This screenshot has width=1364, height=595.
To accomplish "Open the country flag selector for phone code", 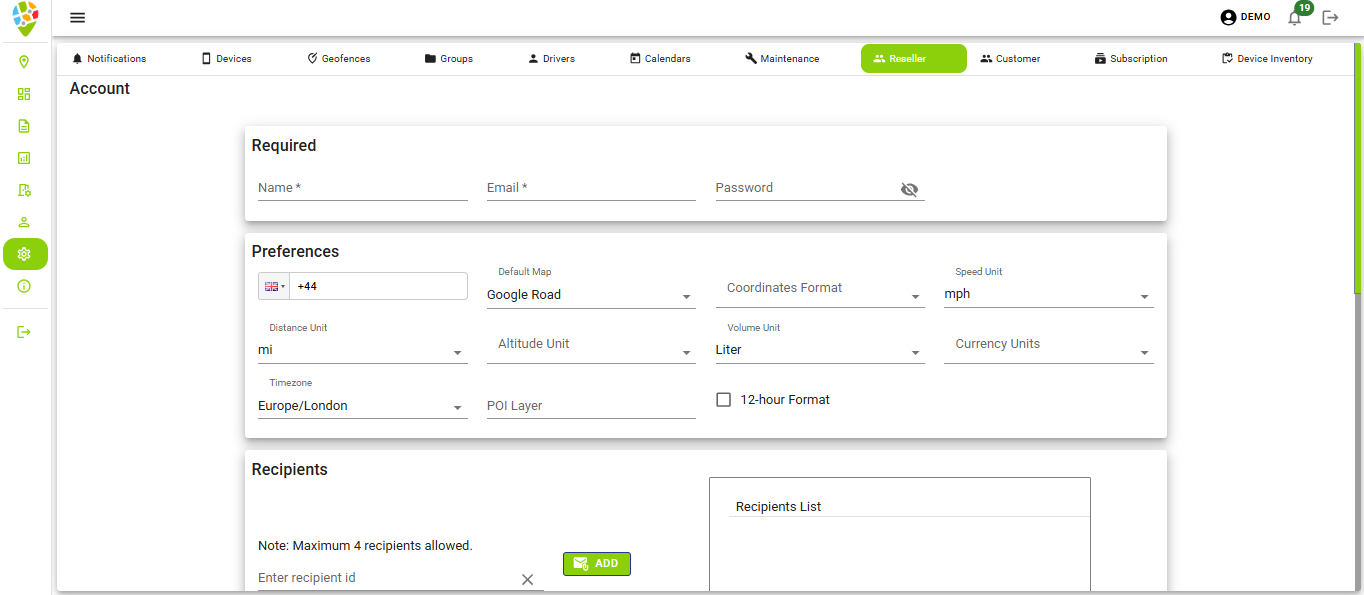I will pyautogui.click(x=273, y=285).
